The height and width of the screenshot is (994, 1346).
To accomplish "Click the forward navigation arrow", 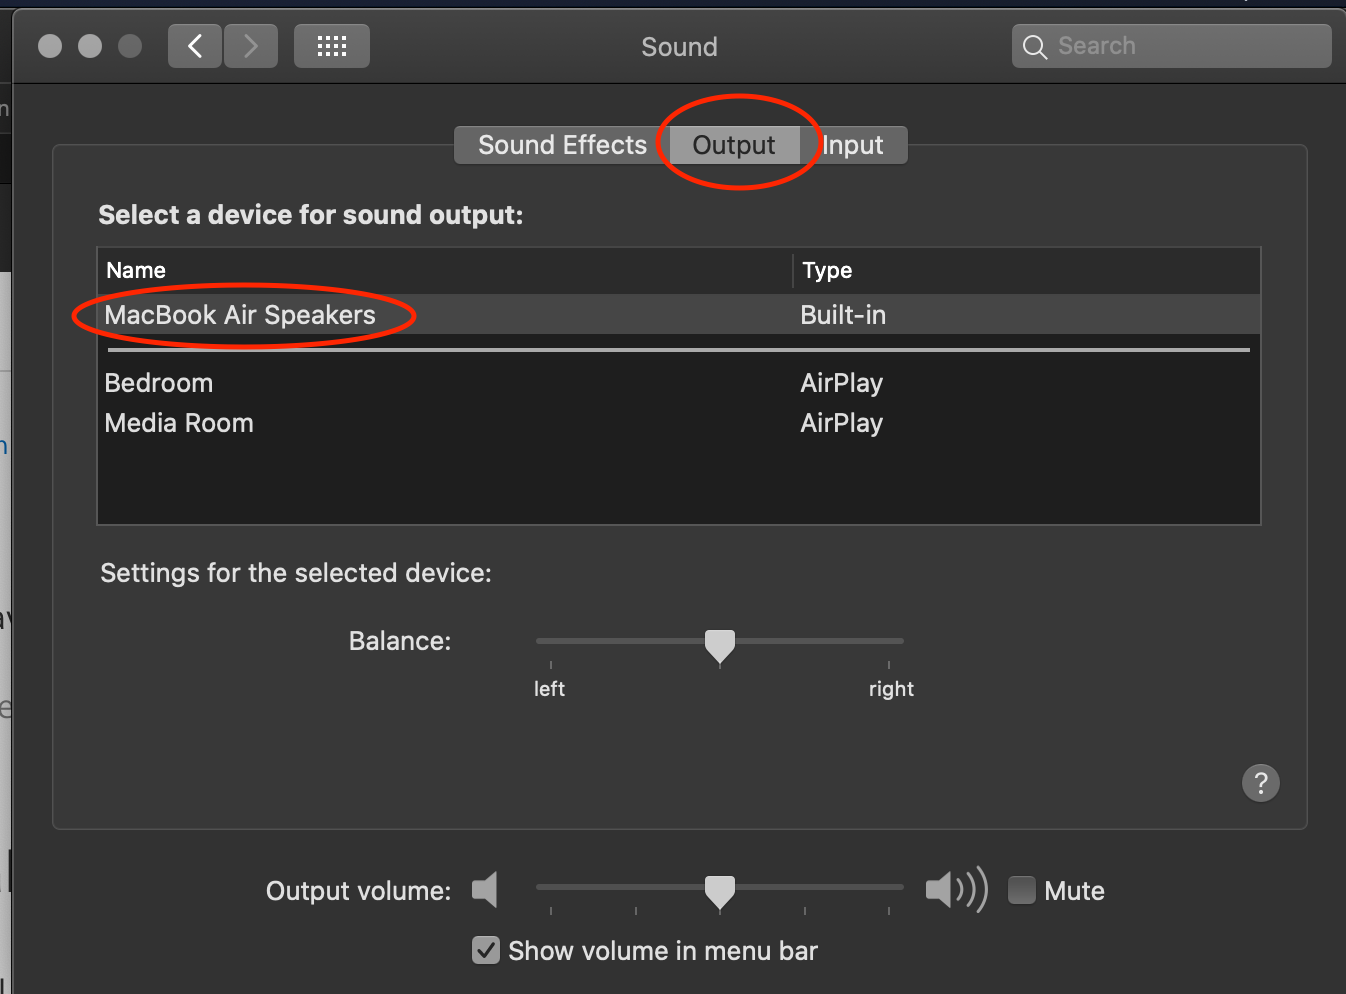I will 251,46.
